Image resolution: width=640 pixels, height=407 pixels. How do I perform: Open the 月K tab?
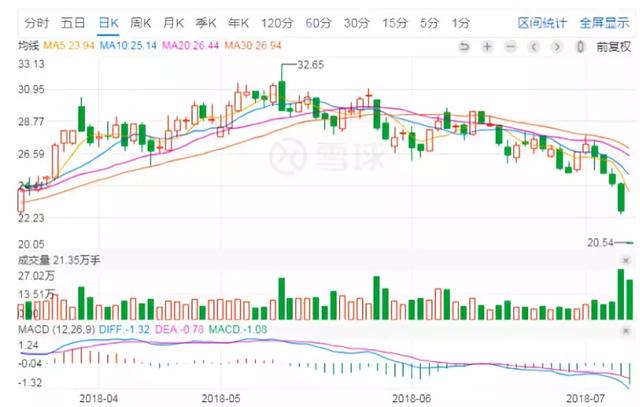pyautogui.click(x=173, y=23)
